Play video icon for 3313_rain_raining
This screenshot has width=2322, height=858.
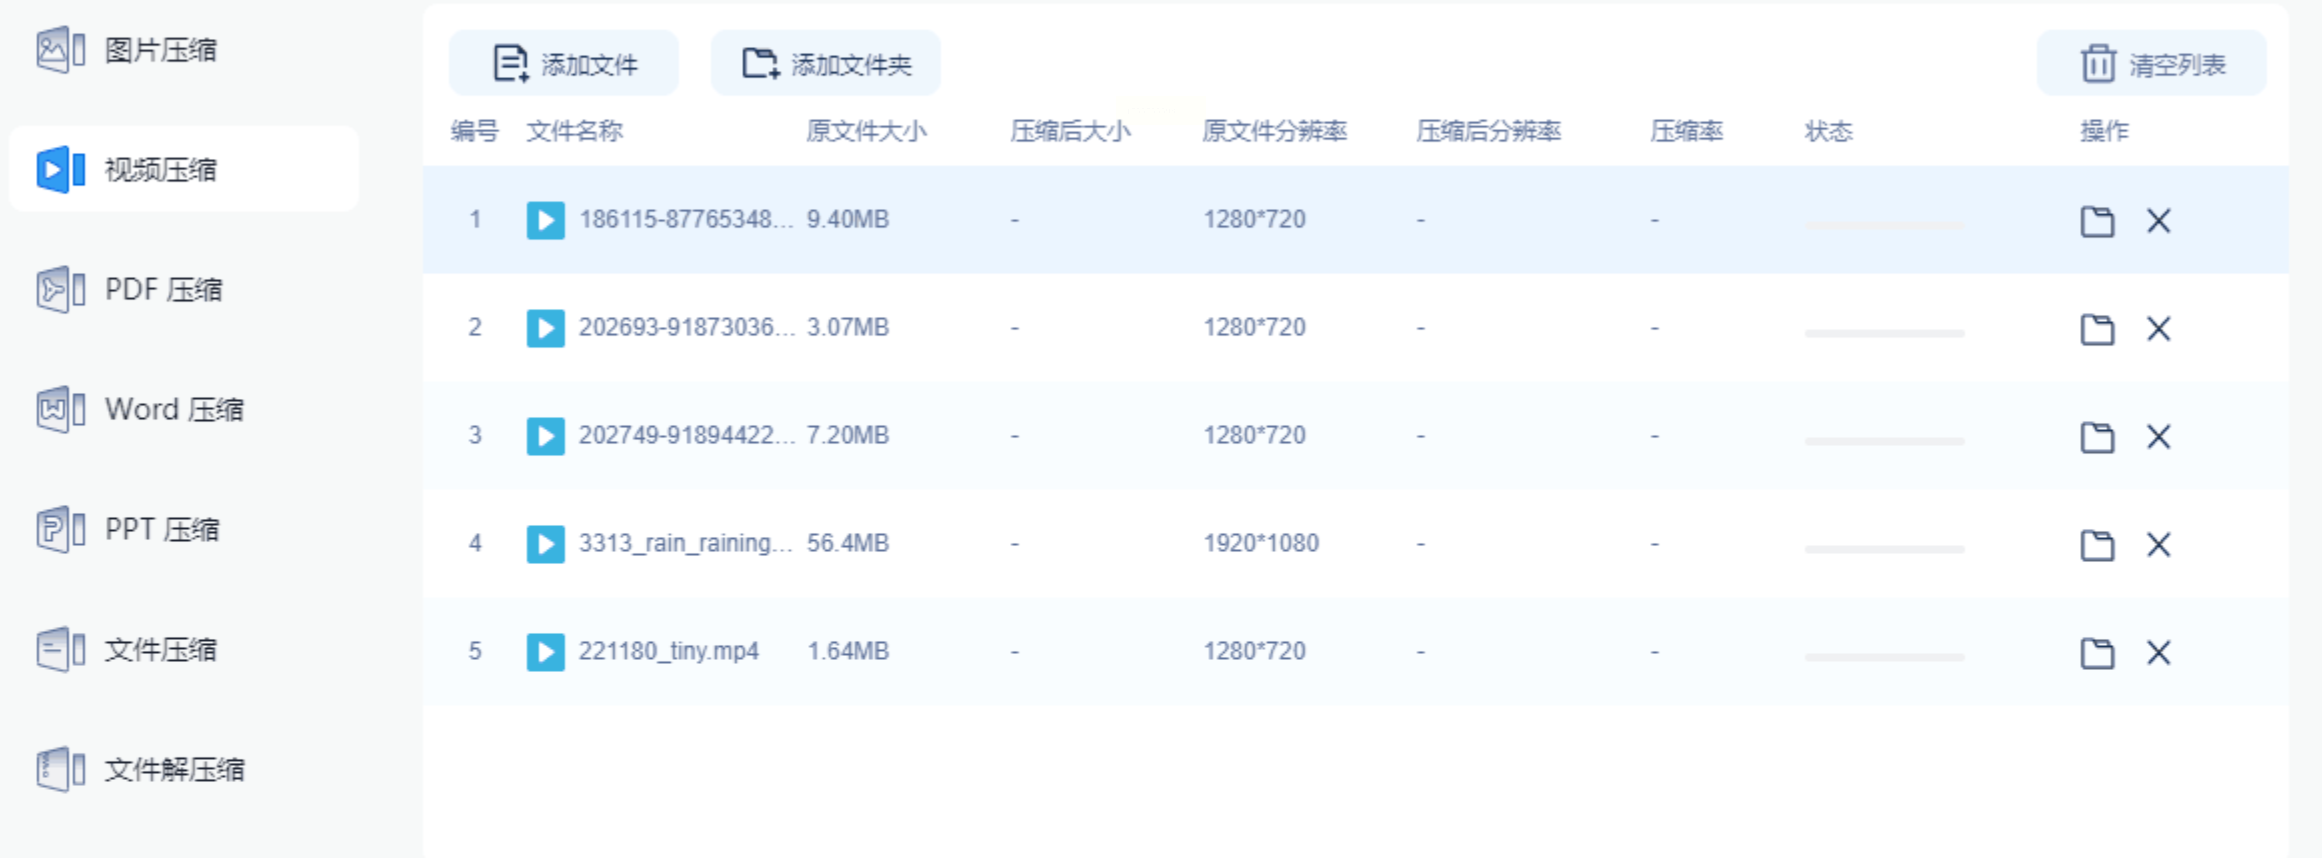click(x=545, y=544)
